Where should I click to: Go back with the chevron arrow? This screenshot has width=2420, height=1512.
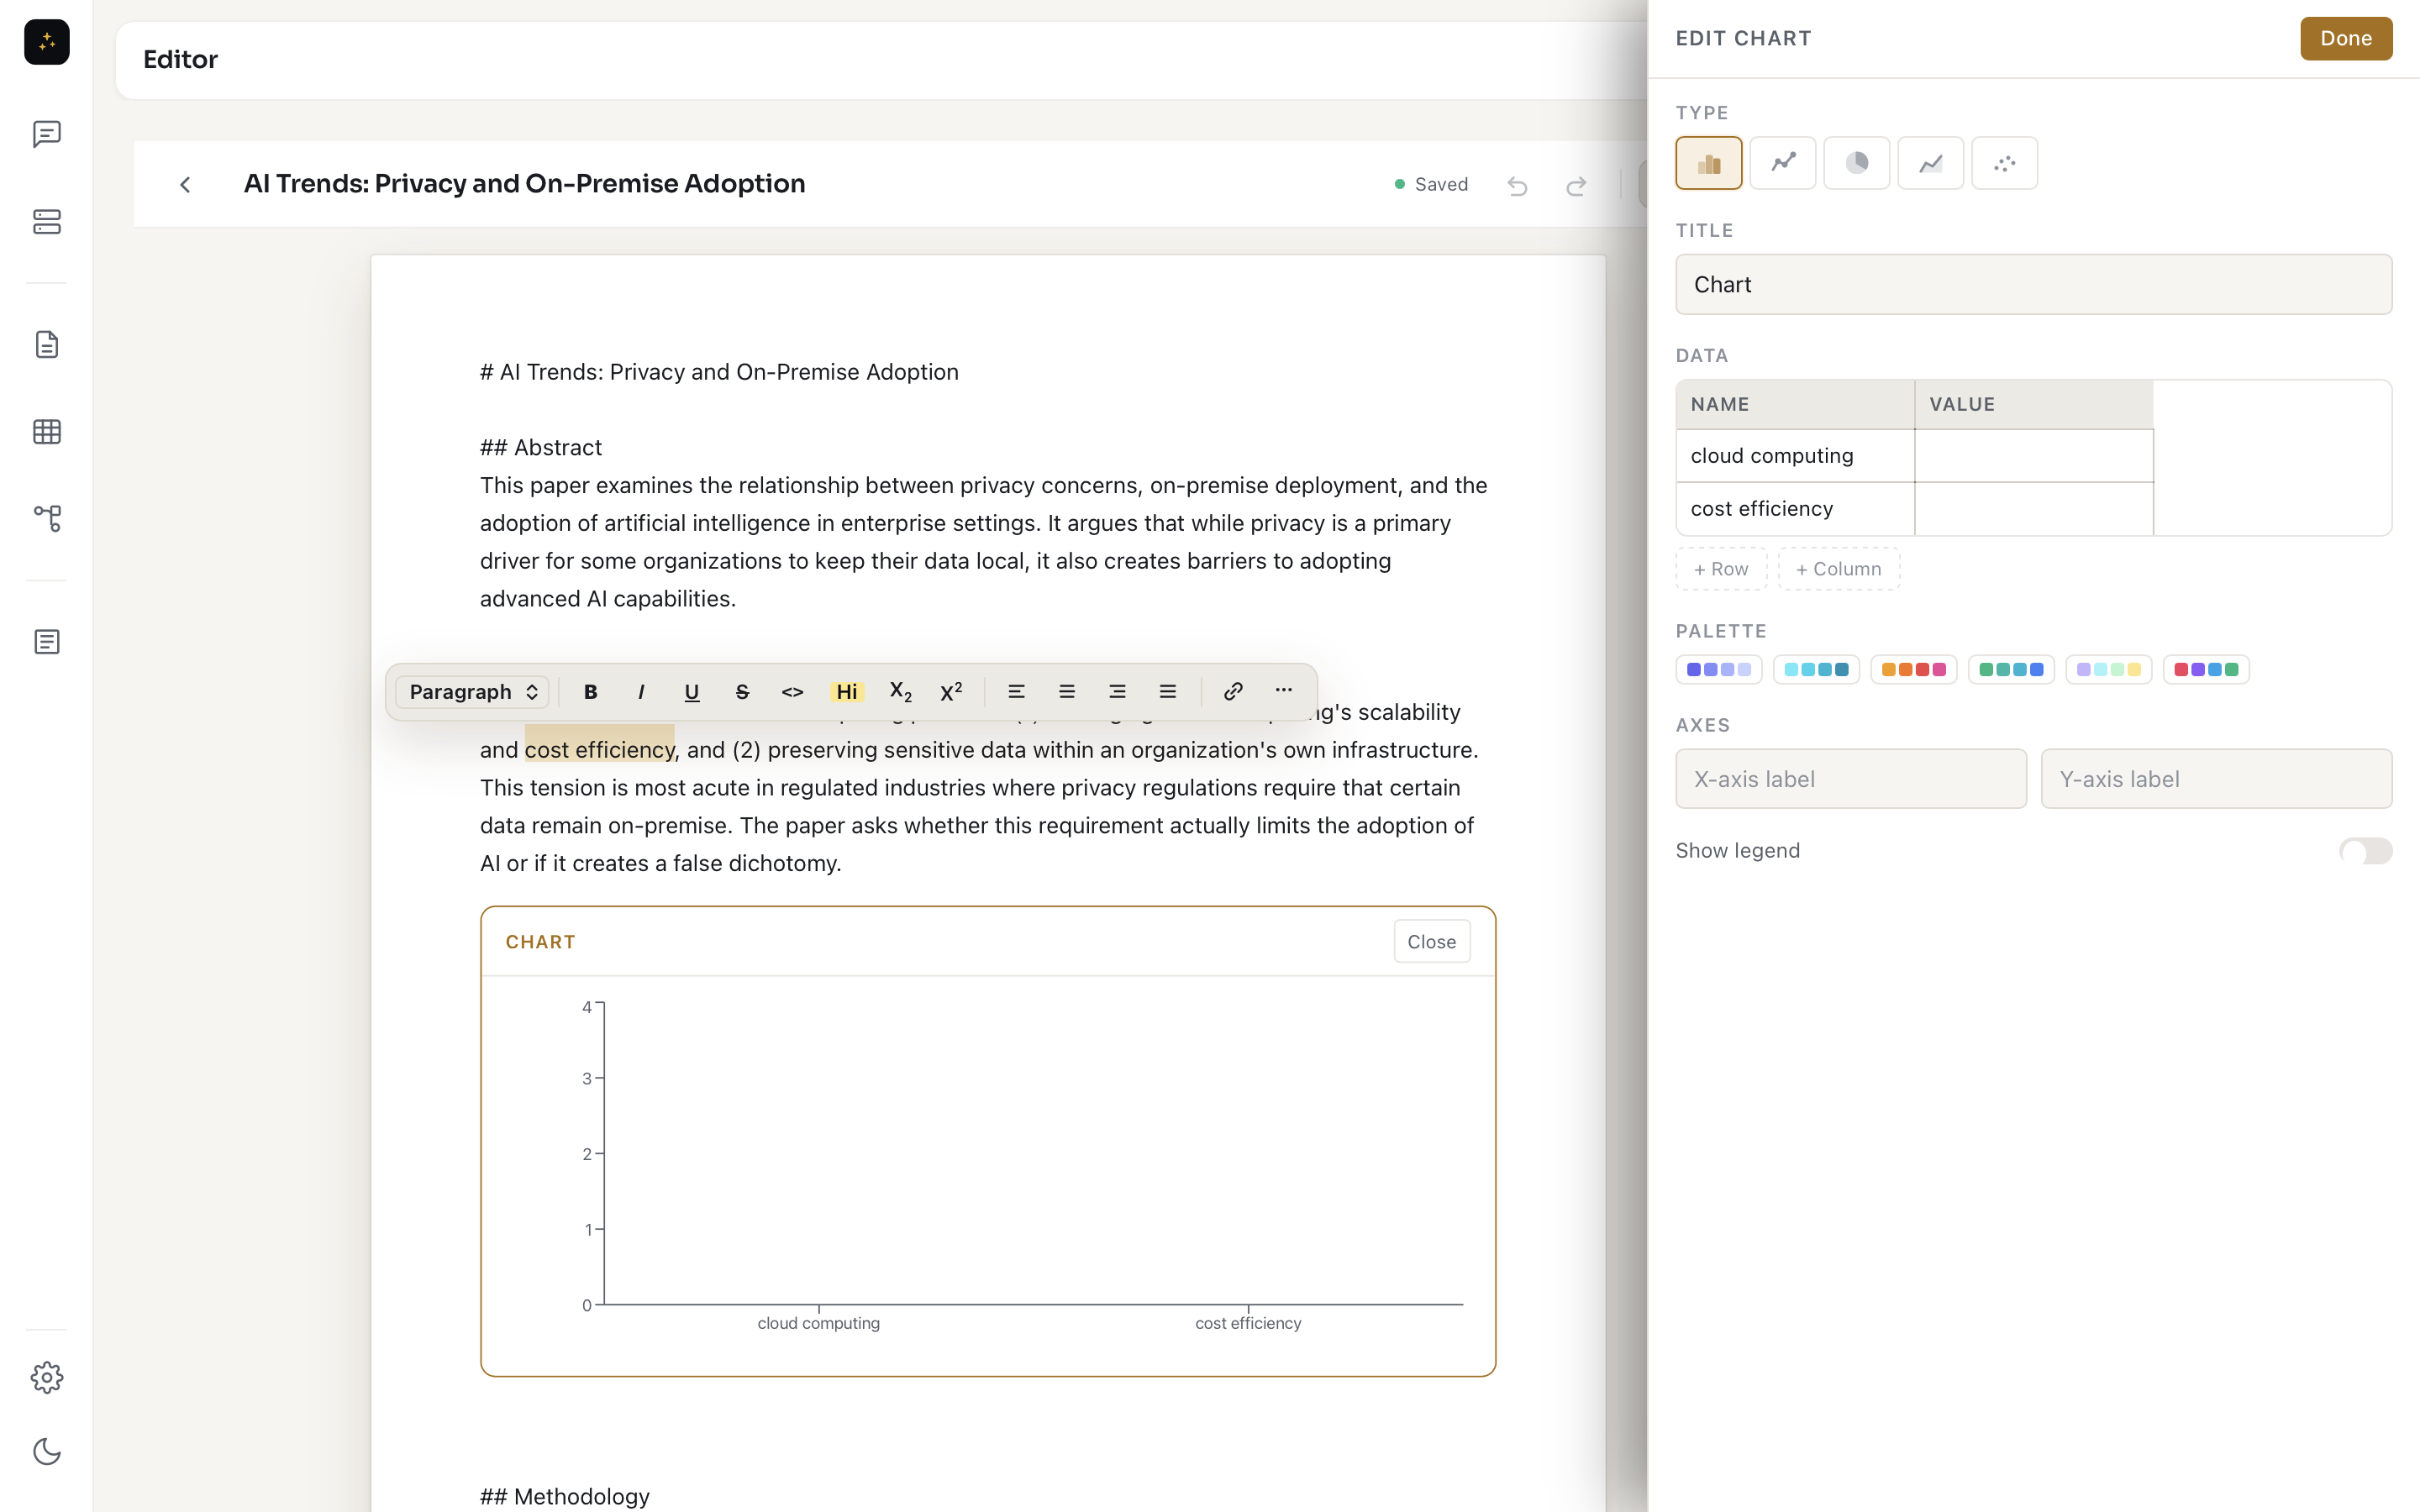(185, 185)
